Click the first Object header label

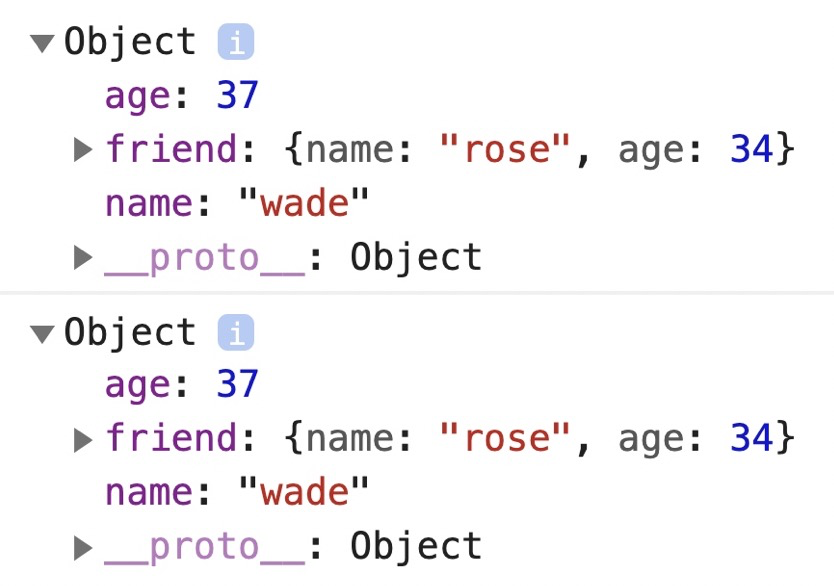click(130, 43)
